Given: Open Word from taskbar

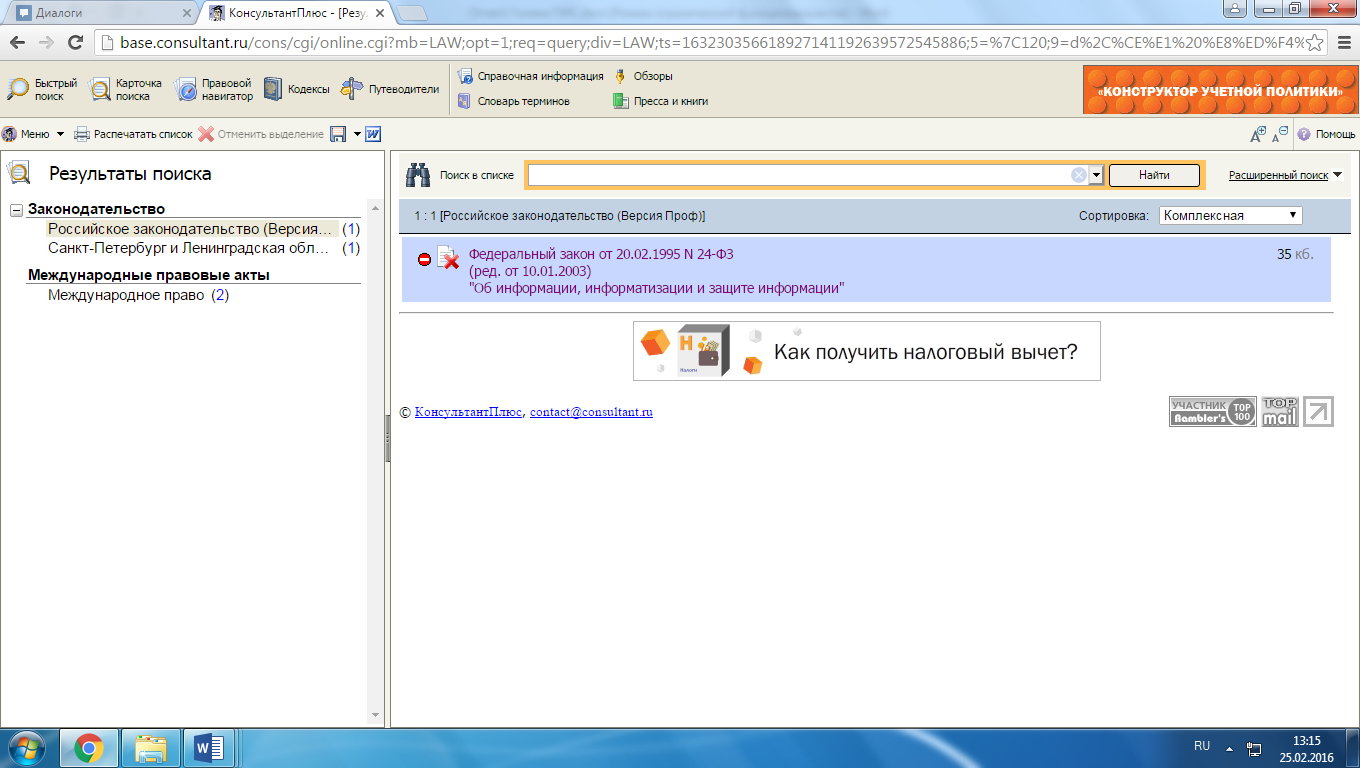Looking at the screenshot, I should 211,747.
